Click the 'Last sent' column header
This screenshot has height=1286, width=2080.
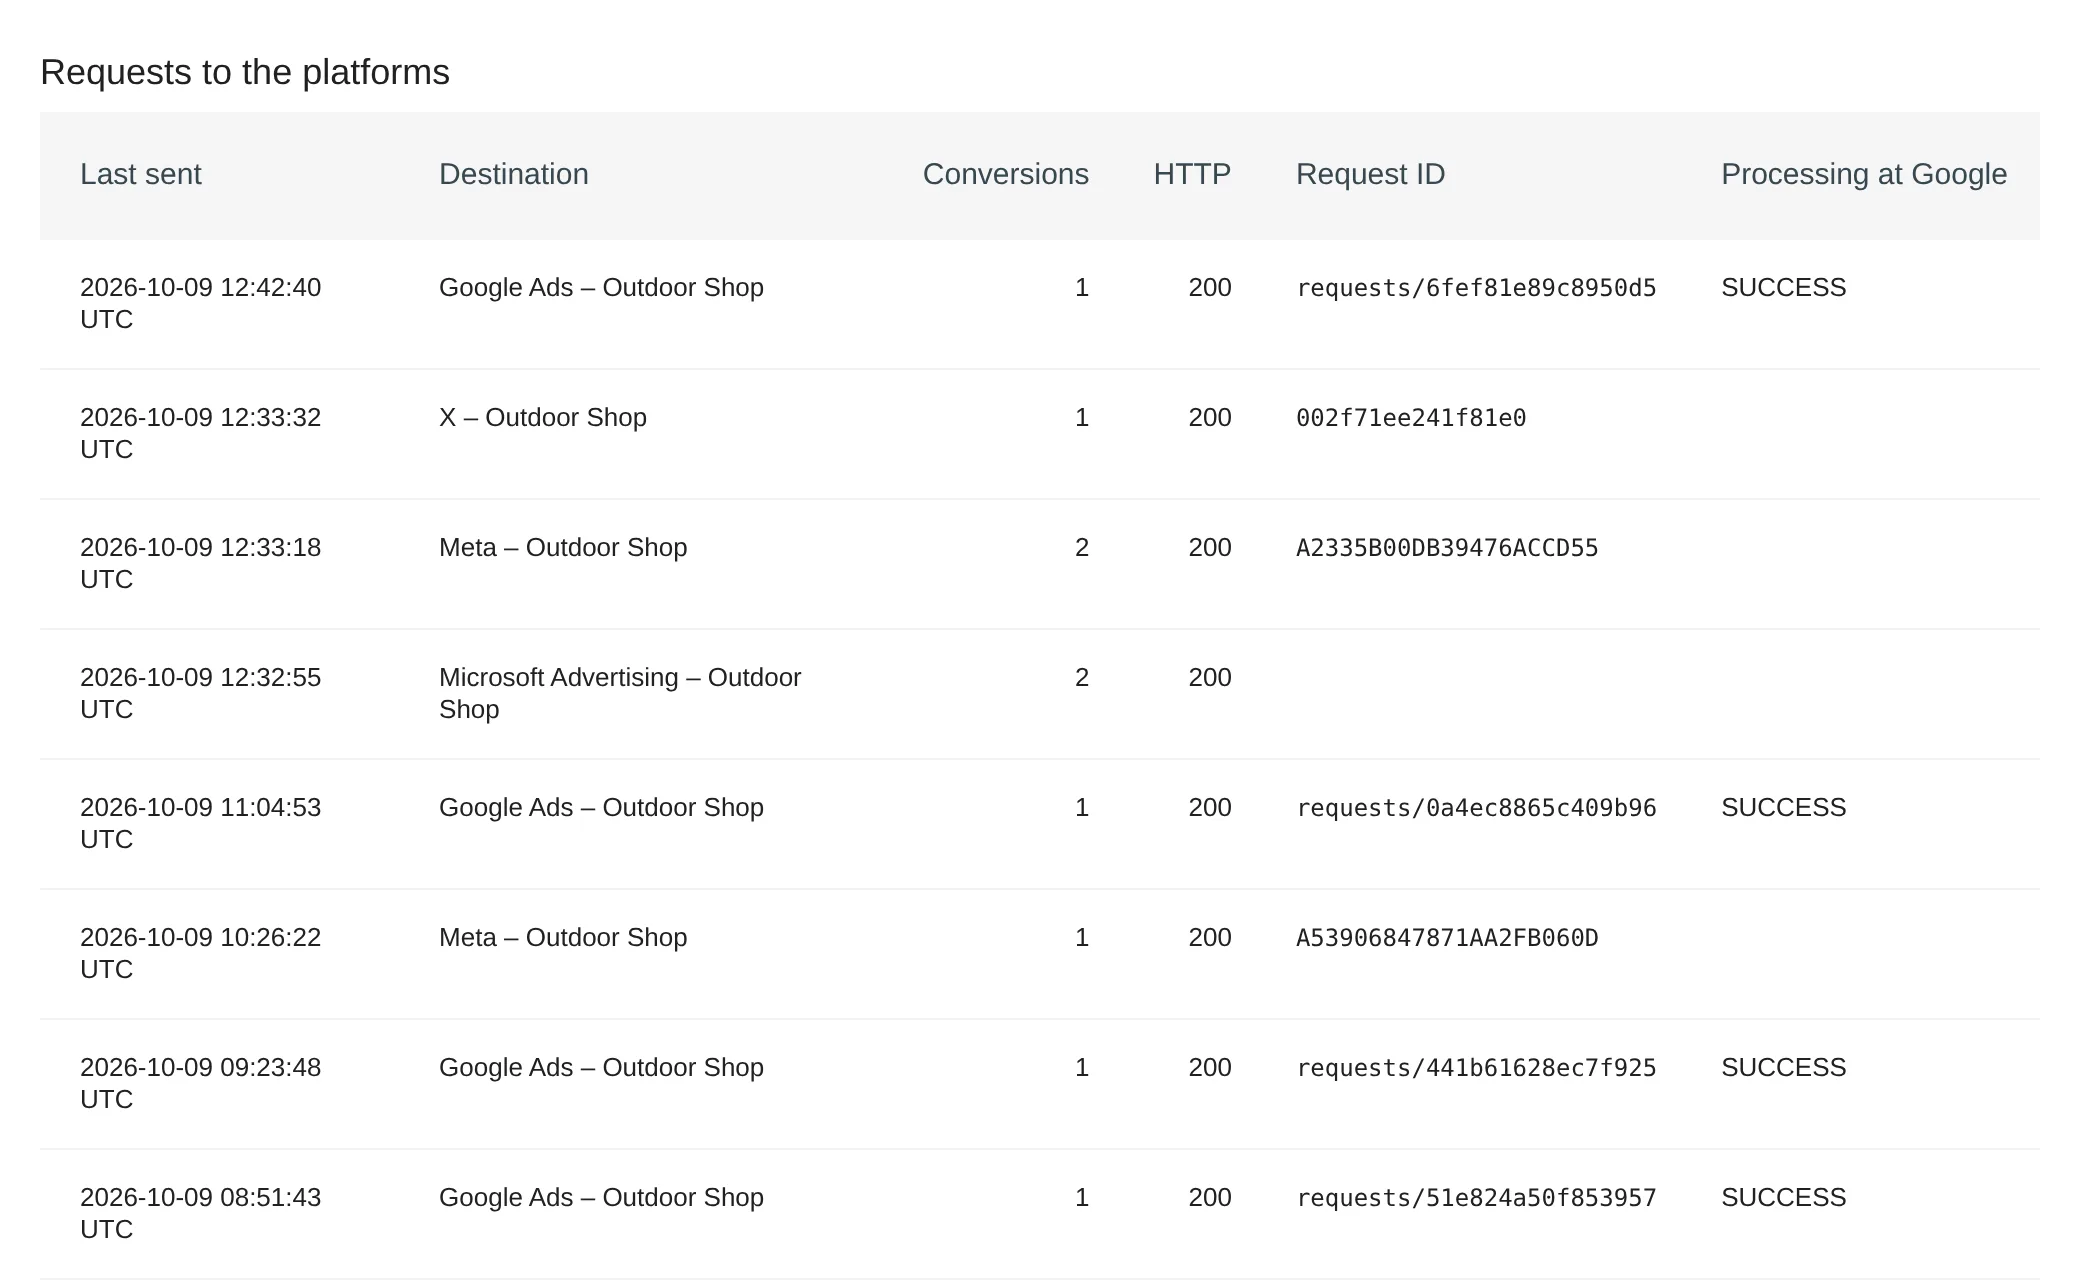point(140,174)
